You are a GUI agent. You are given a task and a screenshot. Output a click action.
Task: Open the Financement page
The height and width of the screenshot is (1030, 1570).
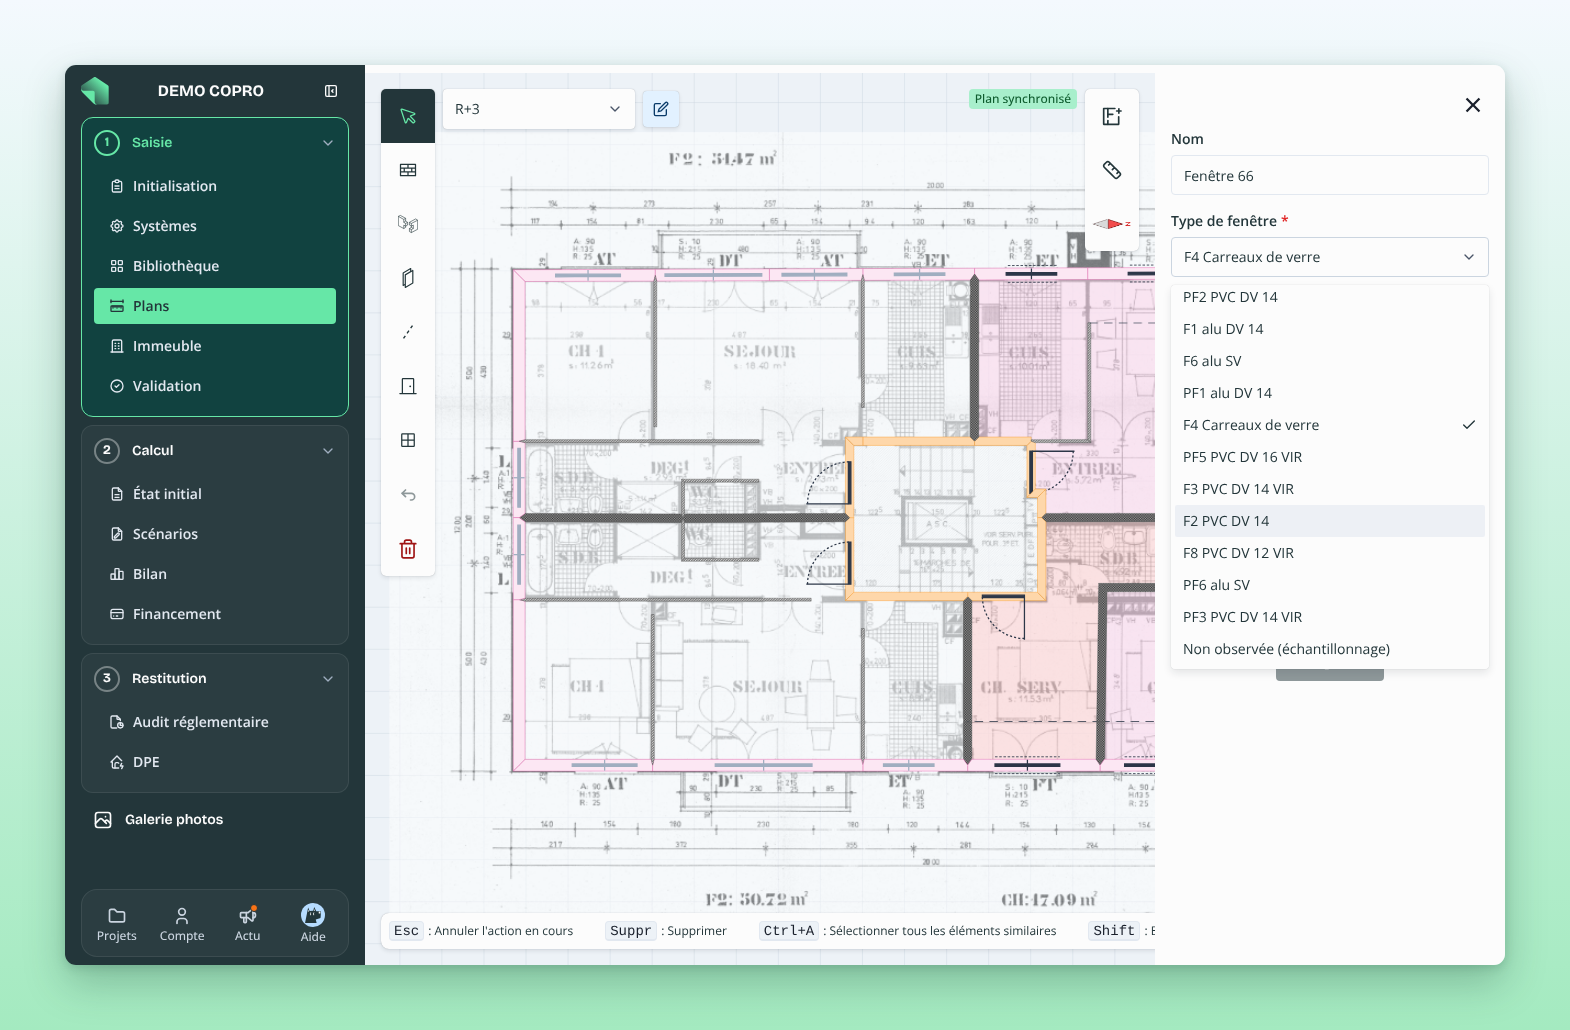(215, 614)
